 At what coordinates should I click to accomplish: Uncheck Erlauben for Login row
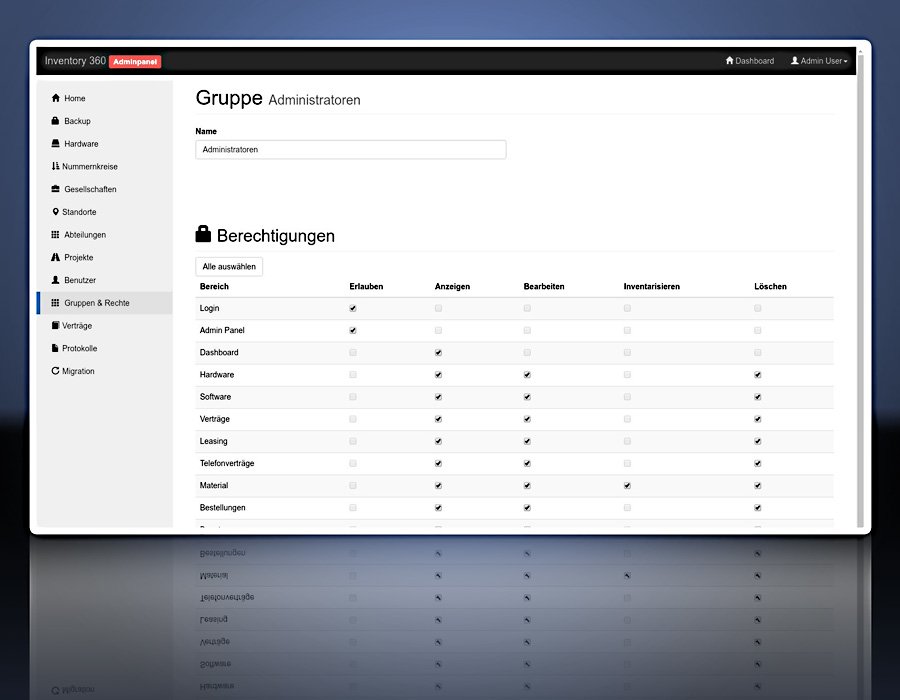pyautogui.click(x=353, y=308)
